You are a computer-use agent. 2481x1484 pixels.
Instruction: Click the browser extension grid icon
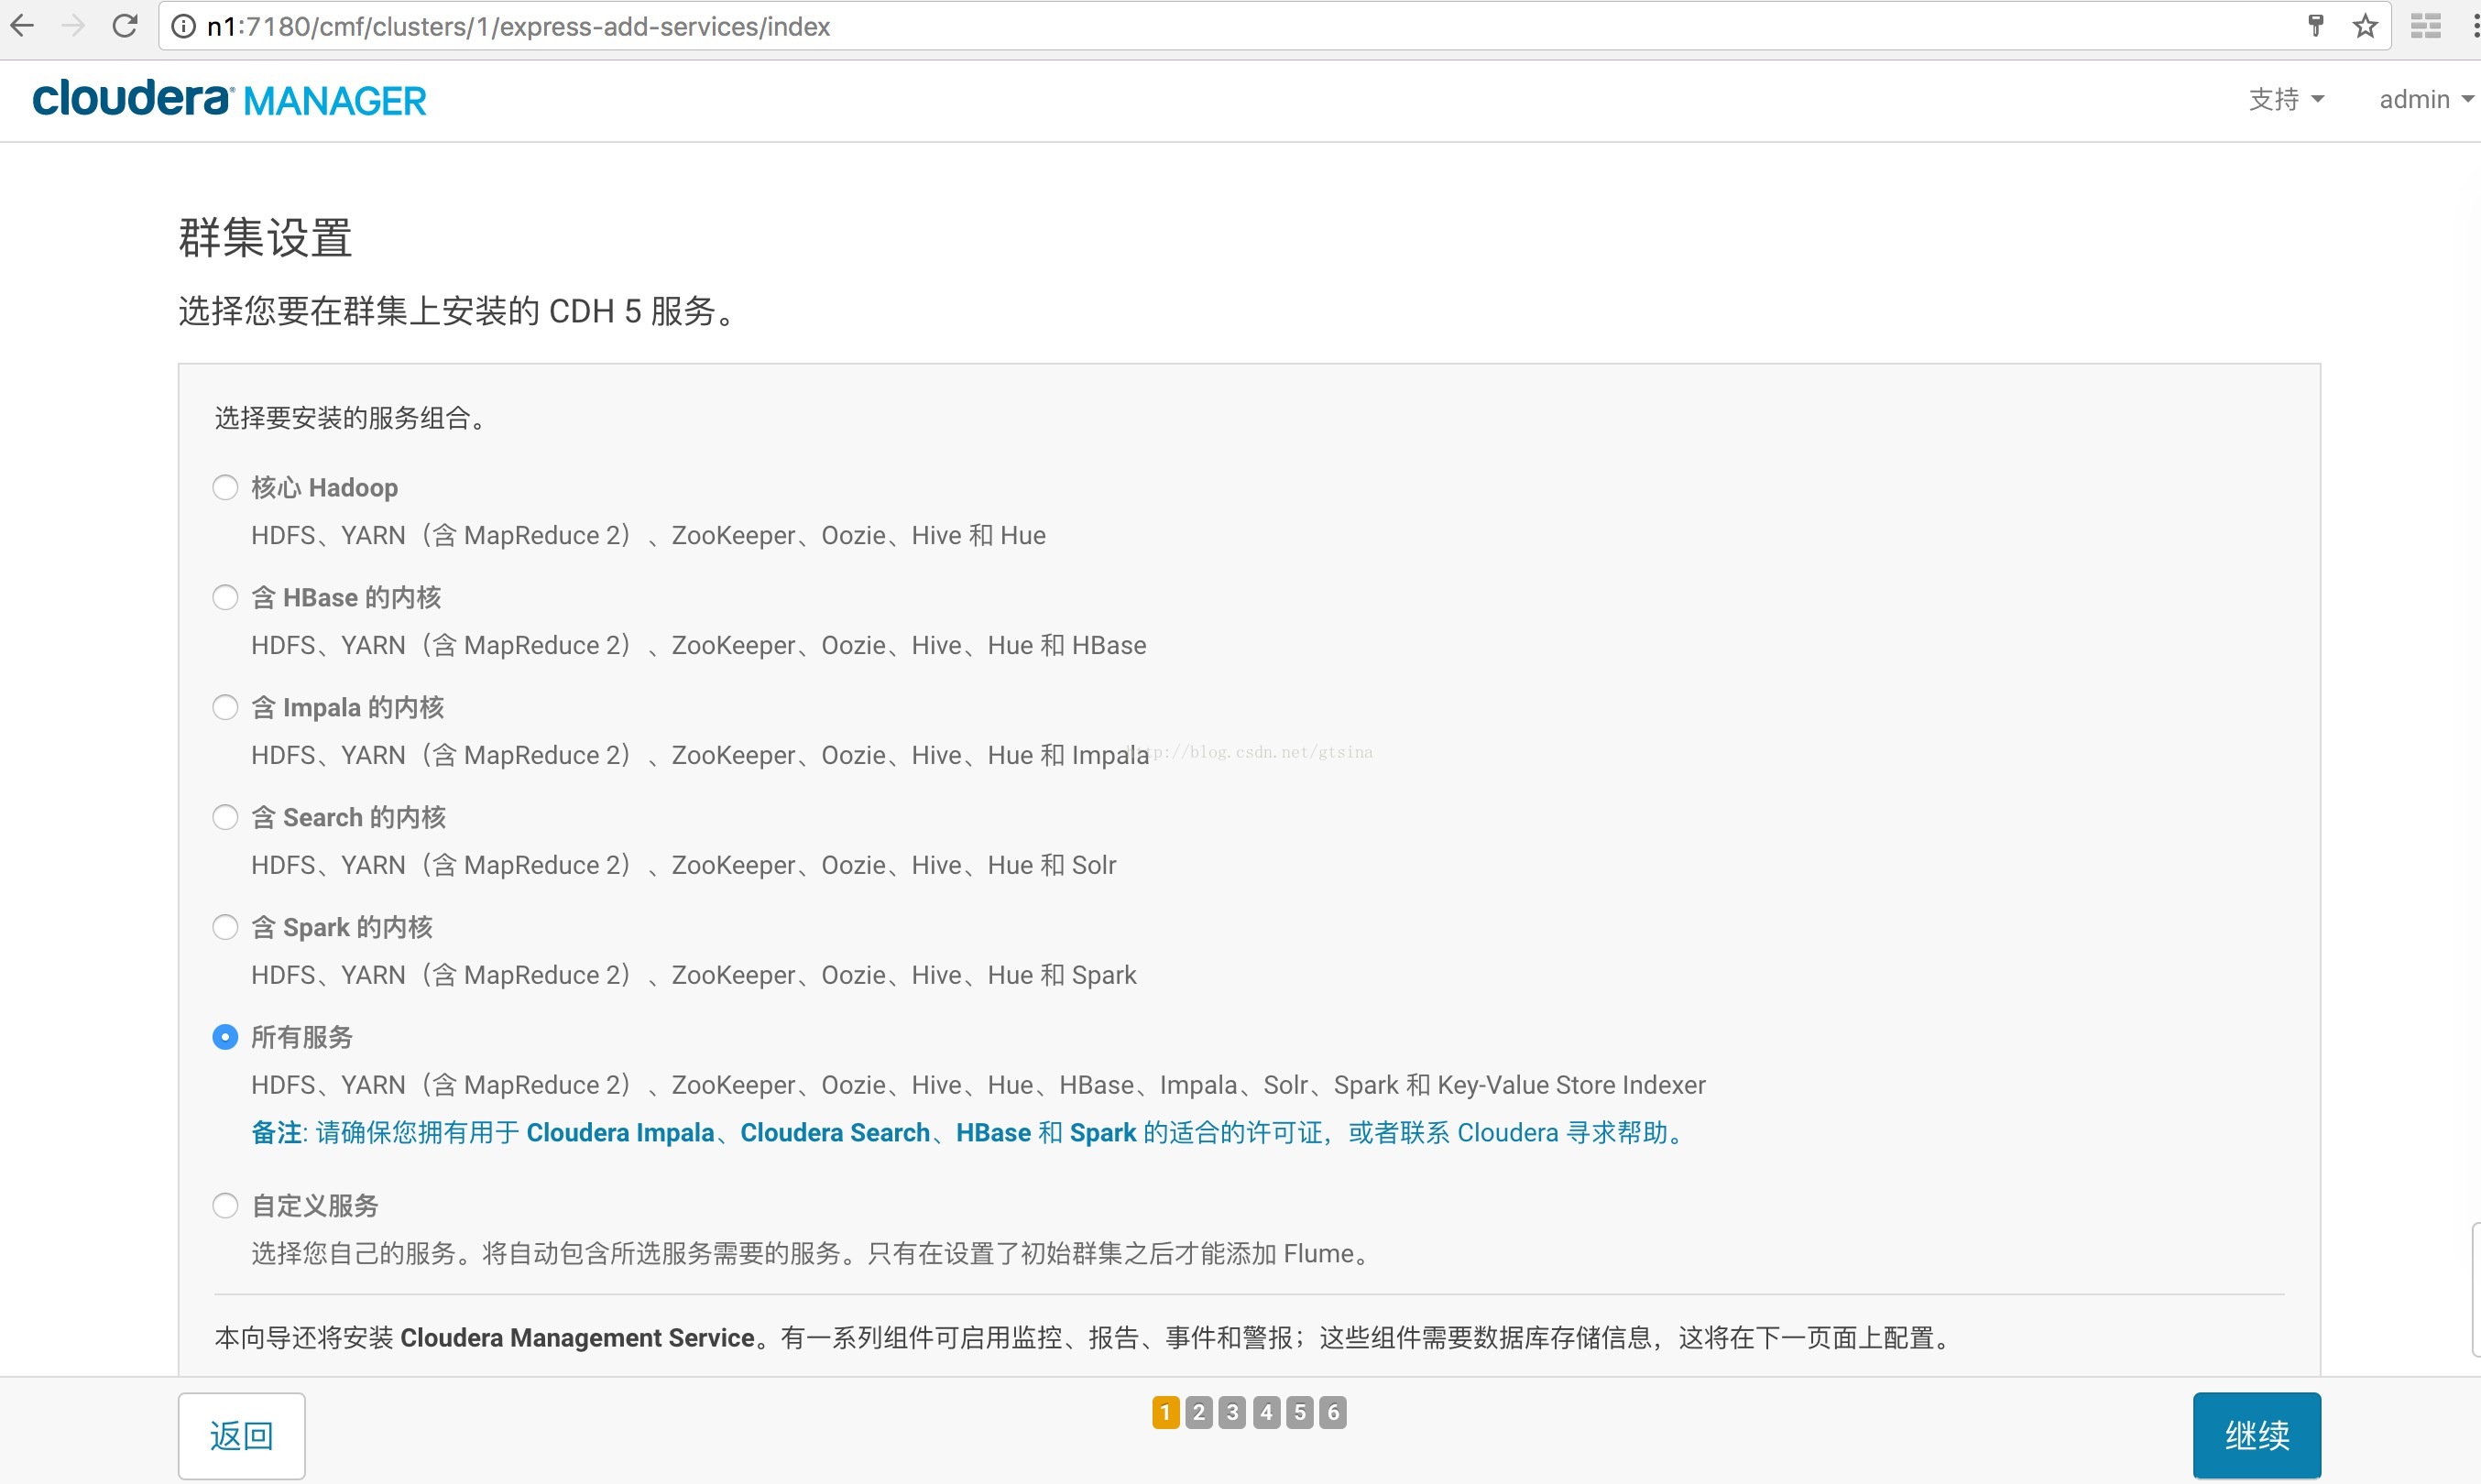pyautogui.click(x=2426, y=26)
